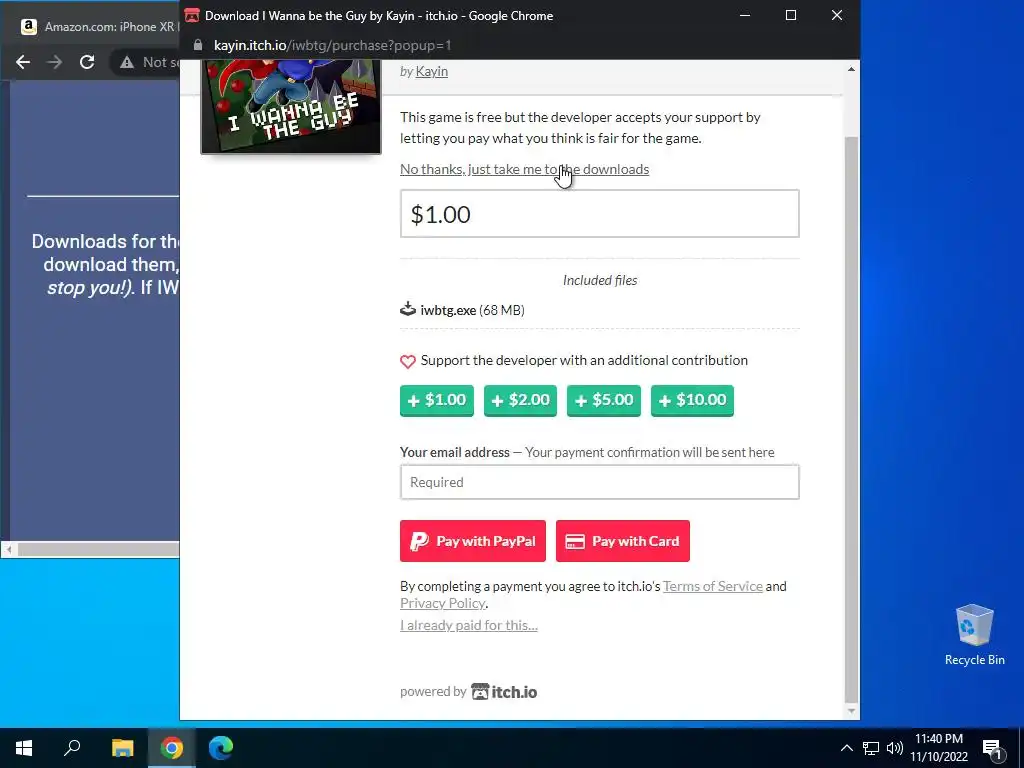This screenshot has height=768, width=1024.
Task: Show hidden system tray icons
Action: tap(846, 748)
